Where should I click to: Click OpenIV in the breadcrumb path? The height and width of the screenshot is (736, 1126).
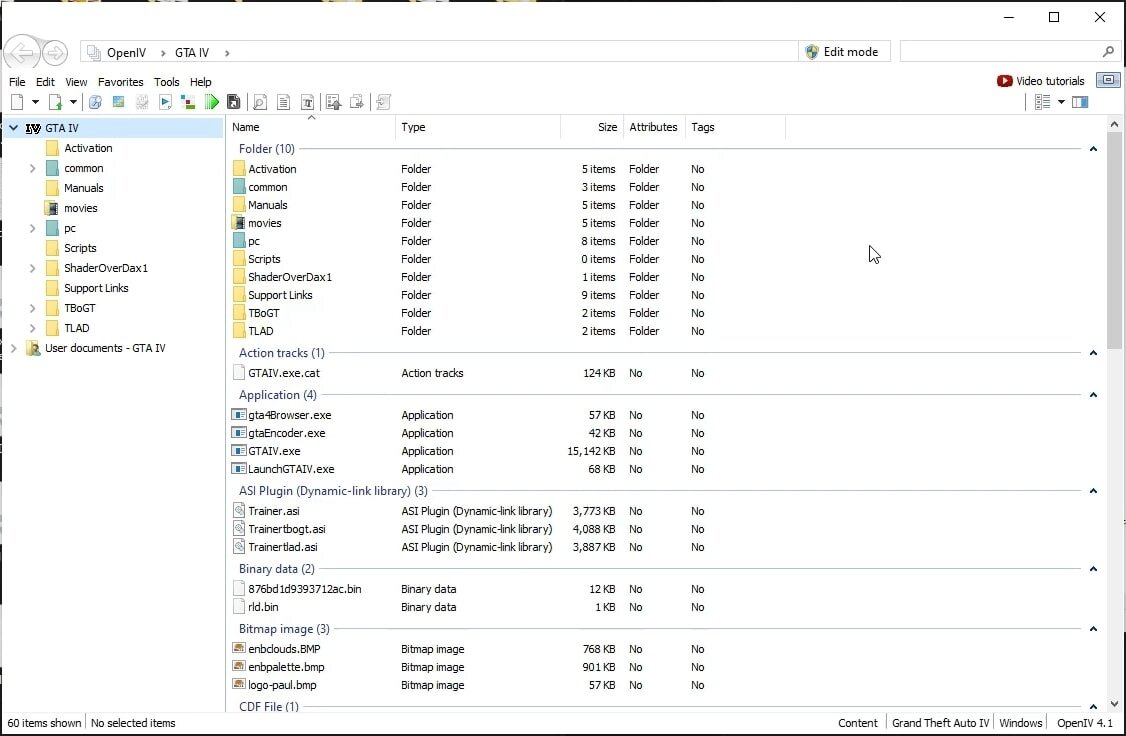(126, 52)
